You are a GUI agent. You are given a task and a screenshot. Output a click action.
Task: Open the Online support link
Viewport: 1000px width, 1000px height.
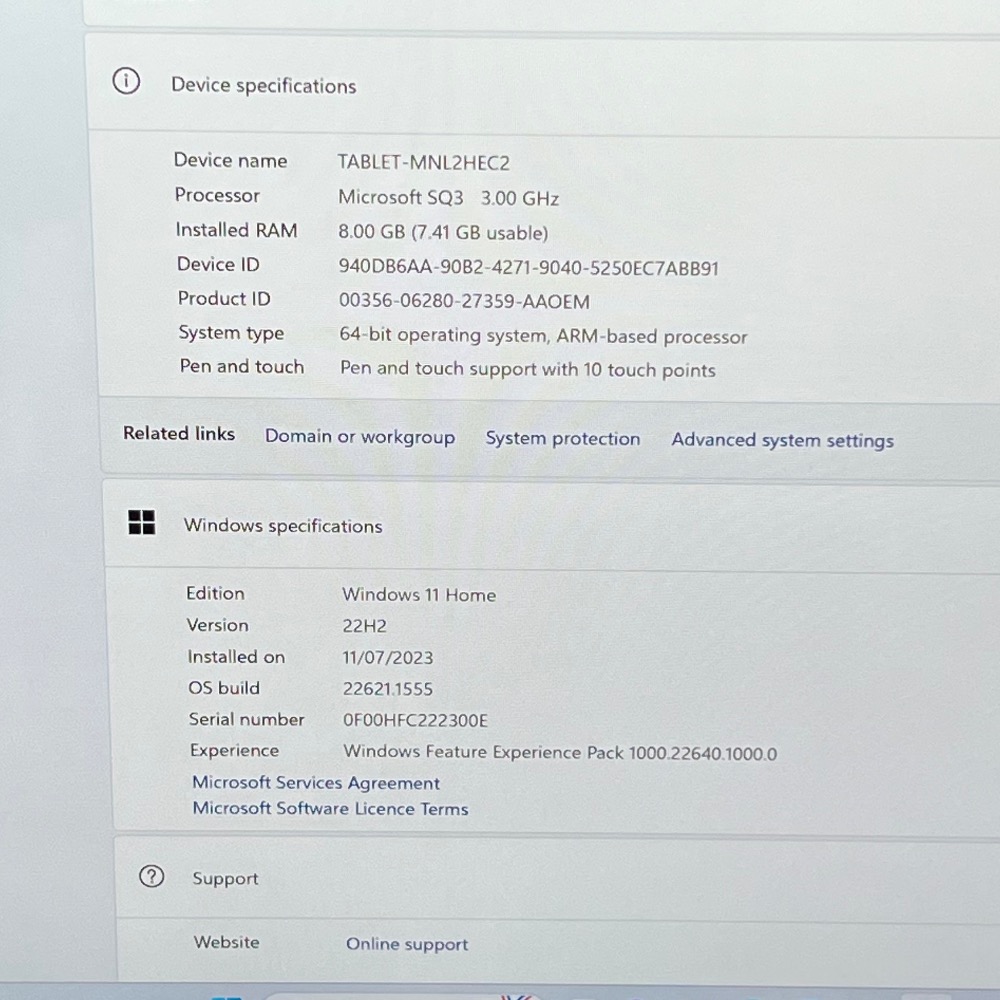pyautogui.click(x=407, y=944)
